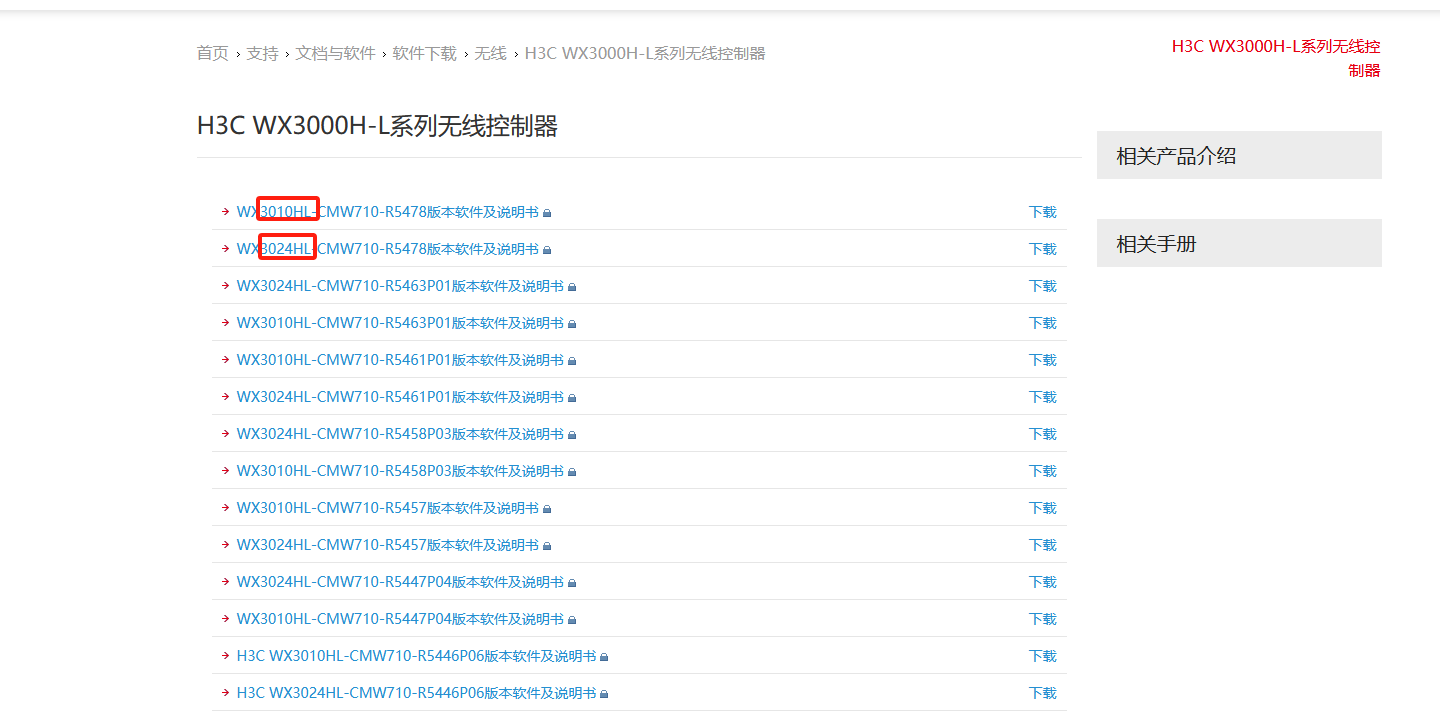Open WX3010HL-CMW710-R5461P01版本软件及说明书 link
This screenshot has width=1440, height=717.
(400, 360)
